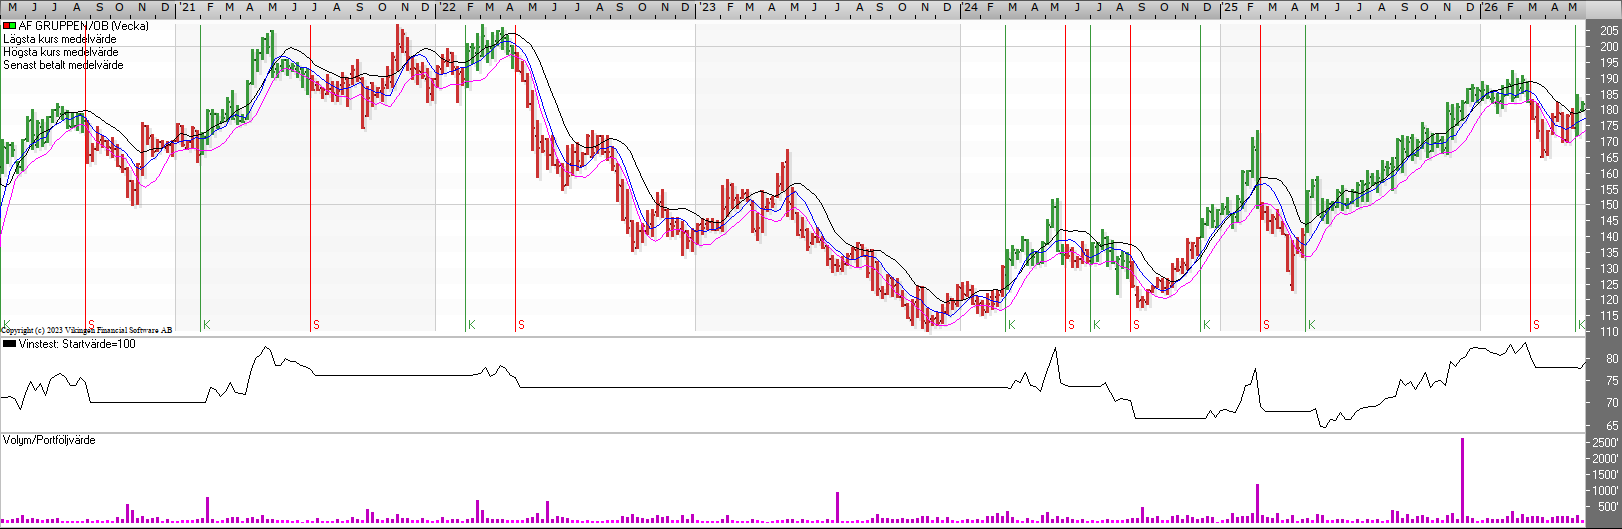Screen dimensions: 1622x529
Task: Click the 65 value on the Vinstest axis
Action: [1613, 426]
